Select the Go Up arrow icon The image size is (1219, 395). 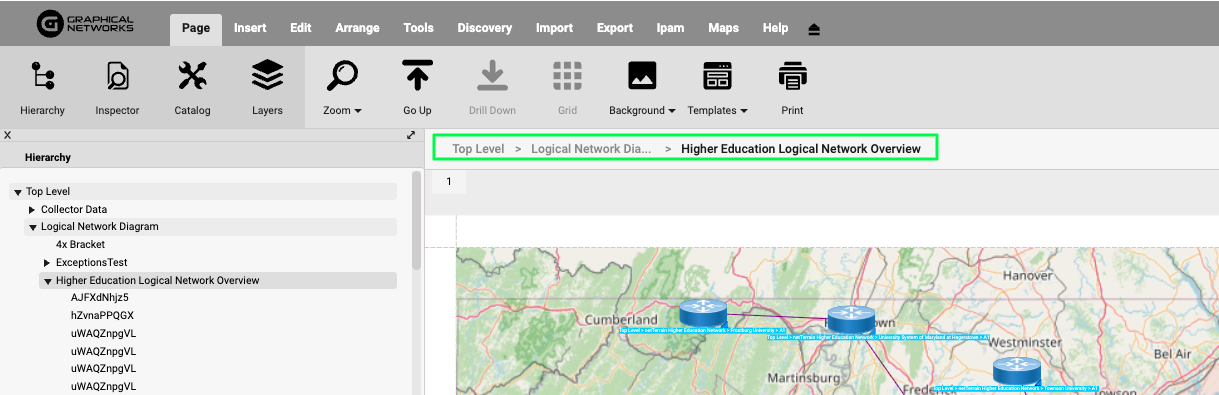(417, 76)
